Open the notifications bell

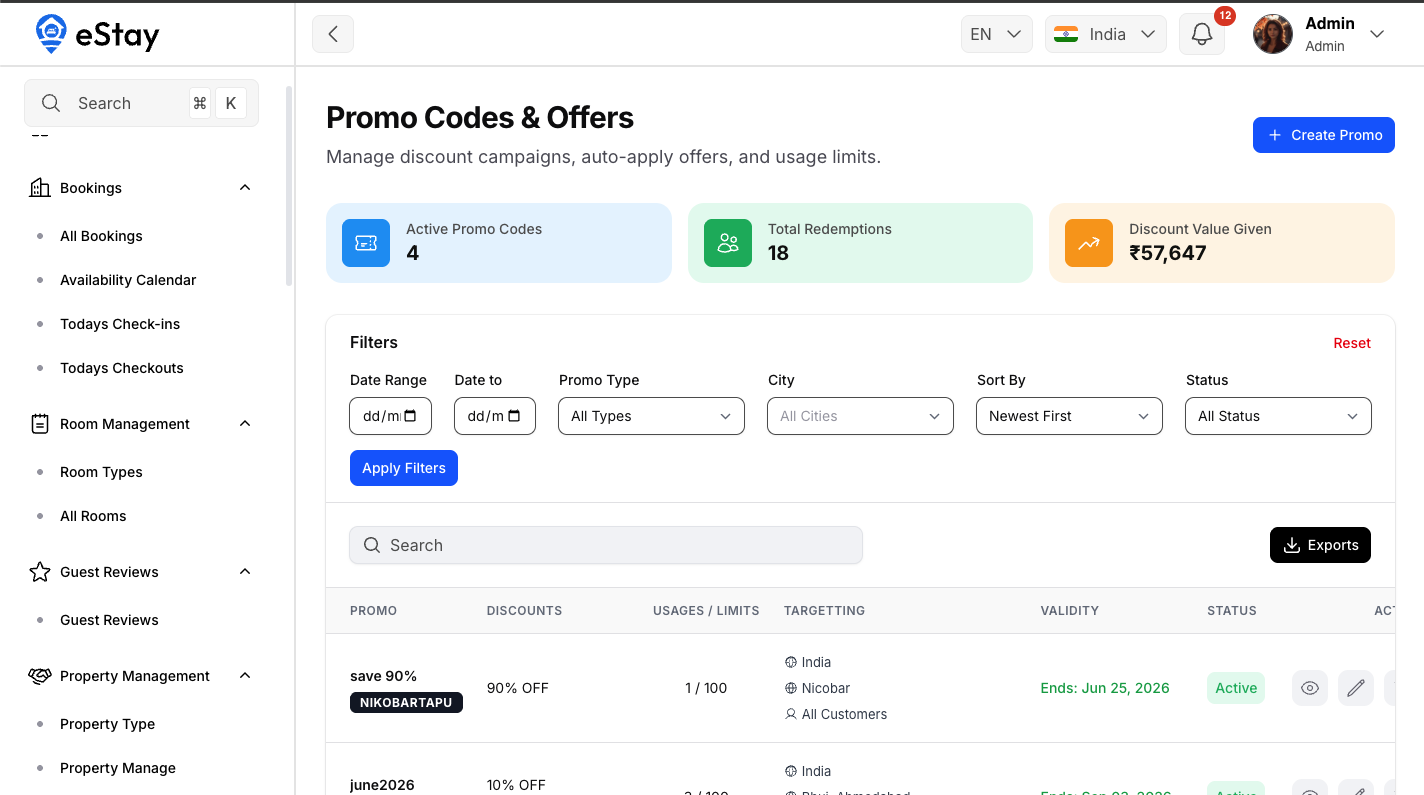pyautogui.click(x=1202, y=34)
